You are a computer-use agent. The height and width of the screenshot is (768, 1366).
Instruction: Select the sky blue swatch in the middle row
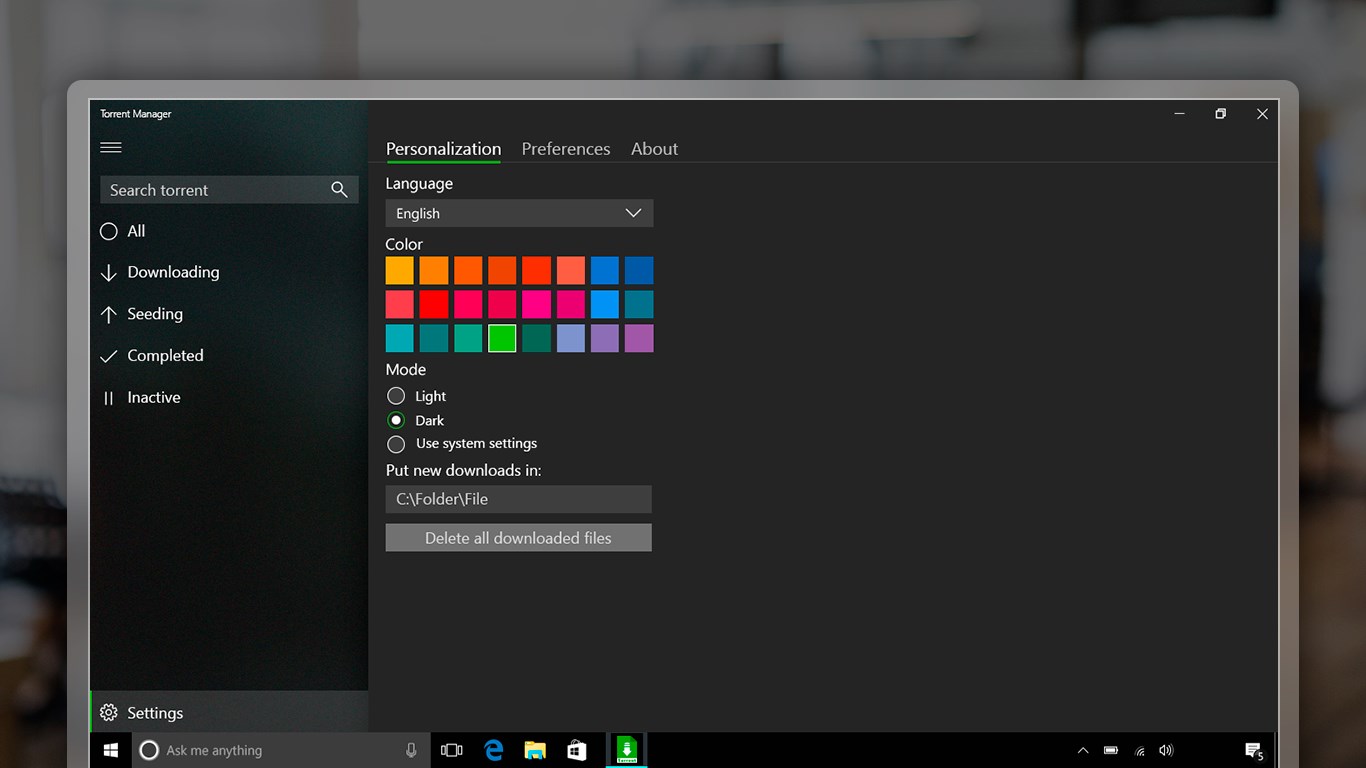(605, 304)
